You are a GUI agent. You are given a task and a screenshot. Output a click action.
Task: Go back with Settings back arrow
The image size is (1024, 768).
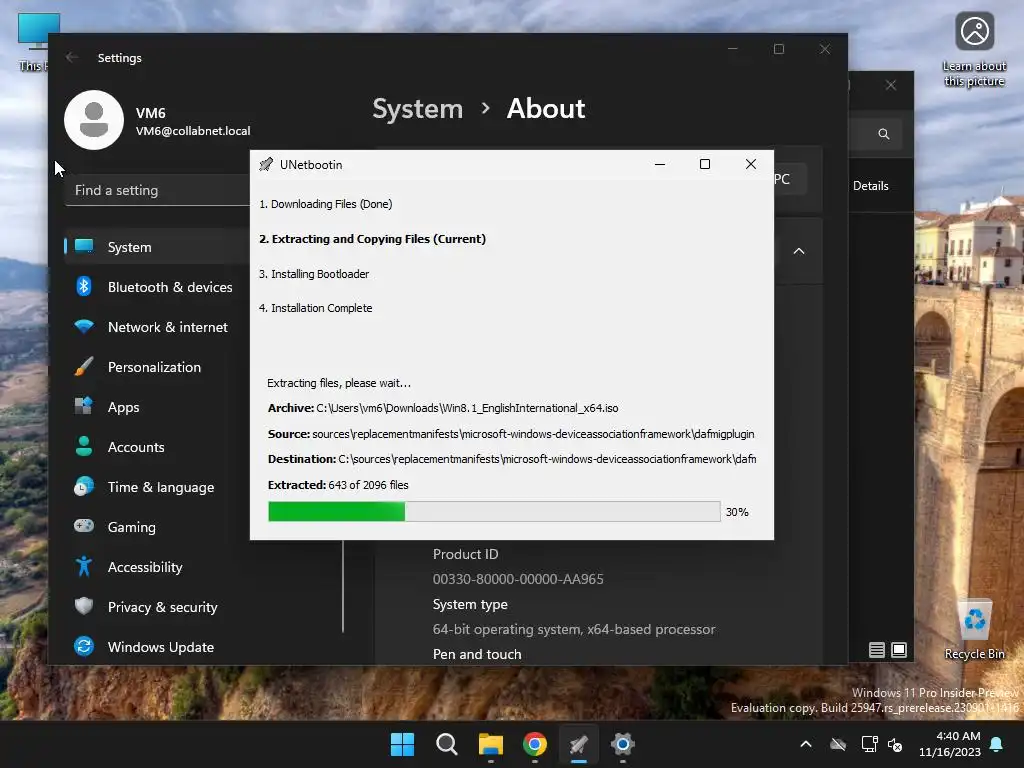coord(72,57)
